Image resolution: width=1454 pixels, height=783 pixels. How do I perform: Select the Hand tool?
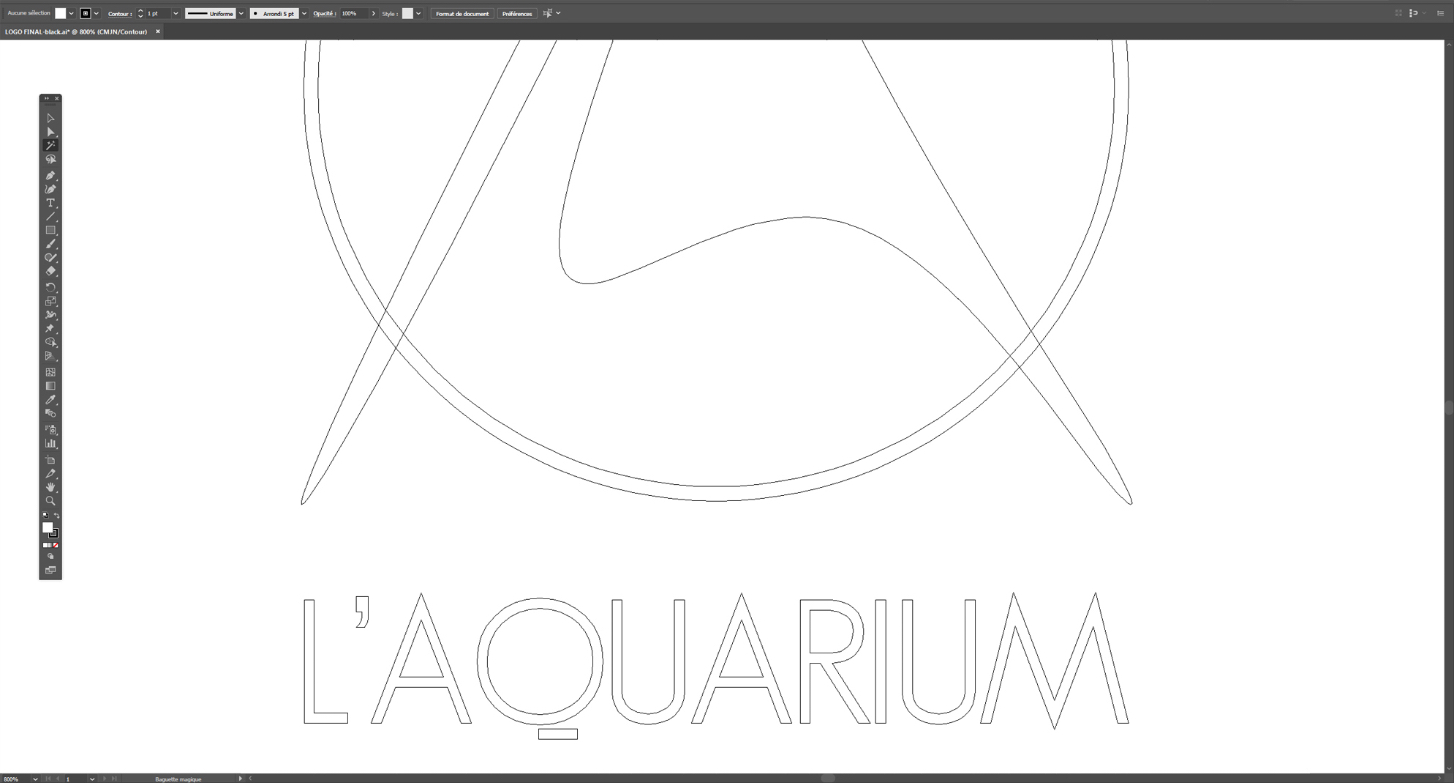(x=50, y=487)
